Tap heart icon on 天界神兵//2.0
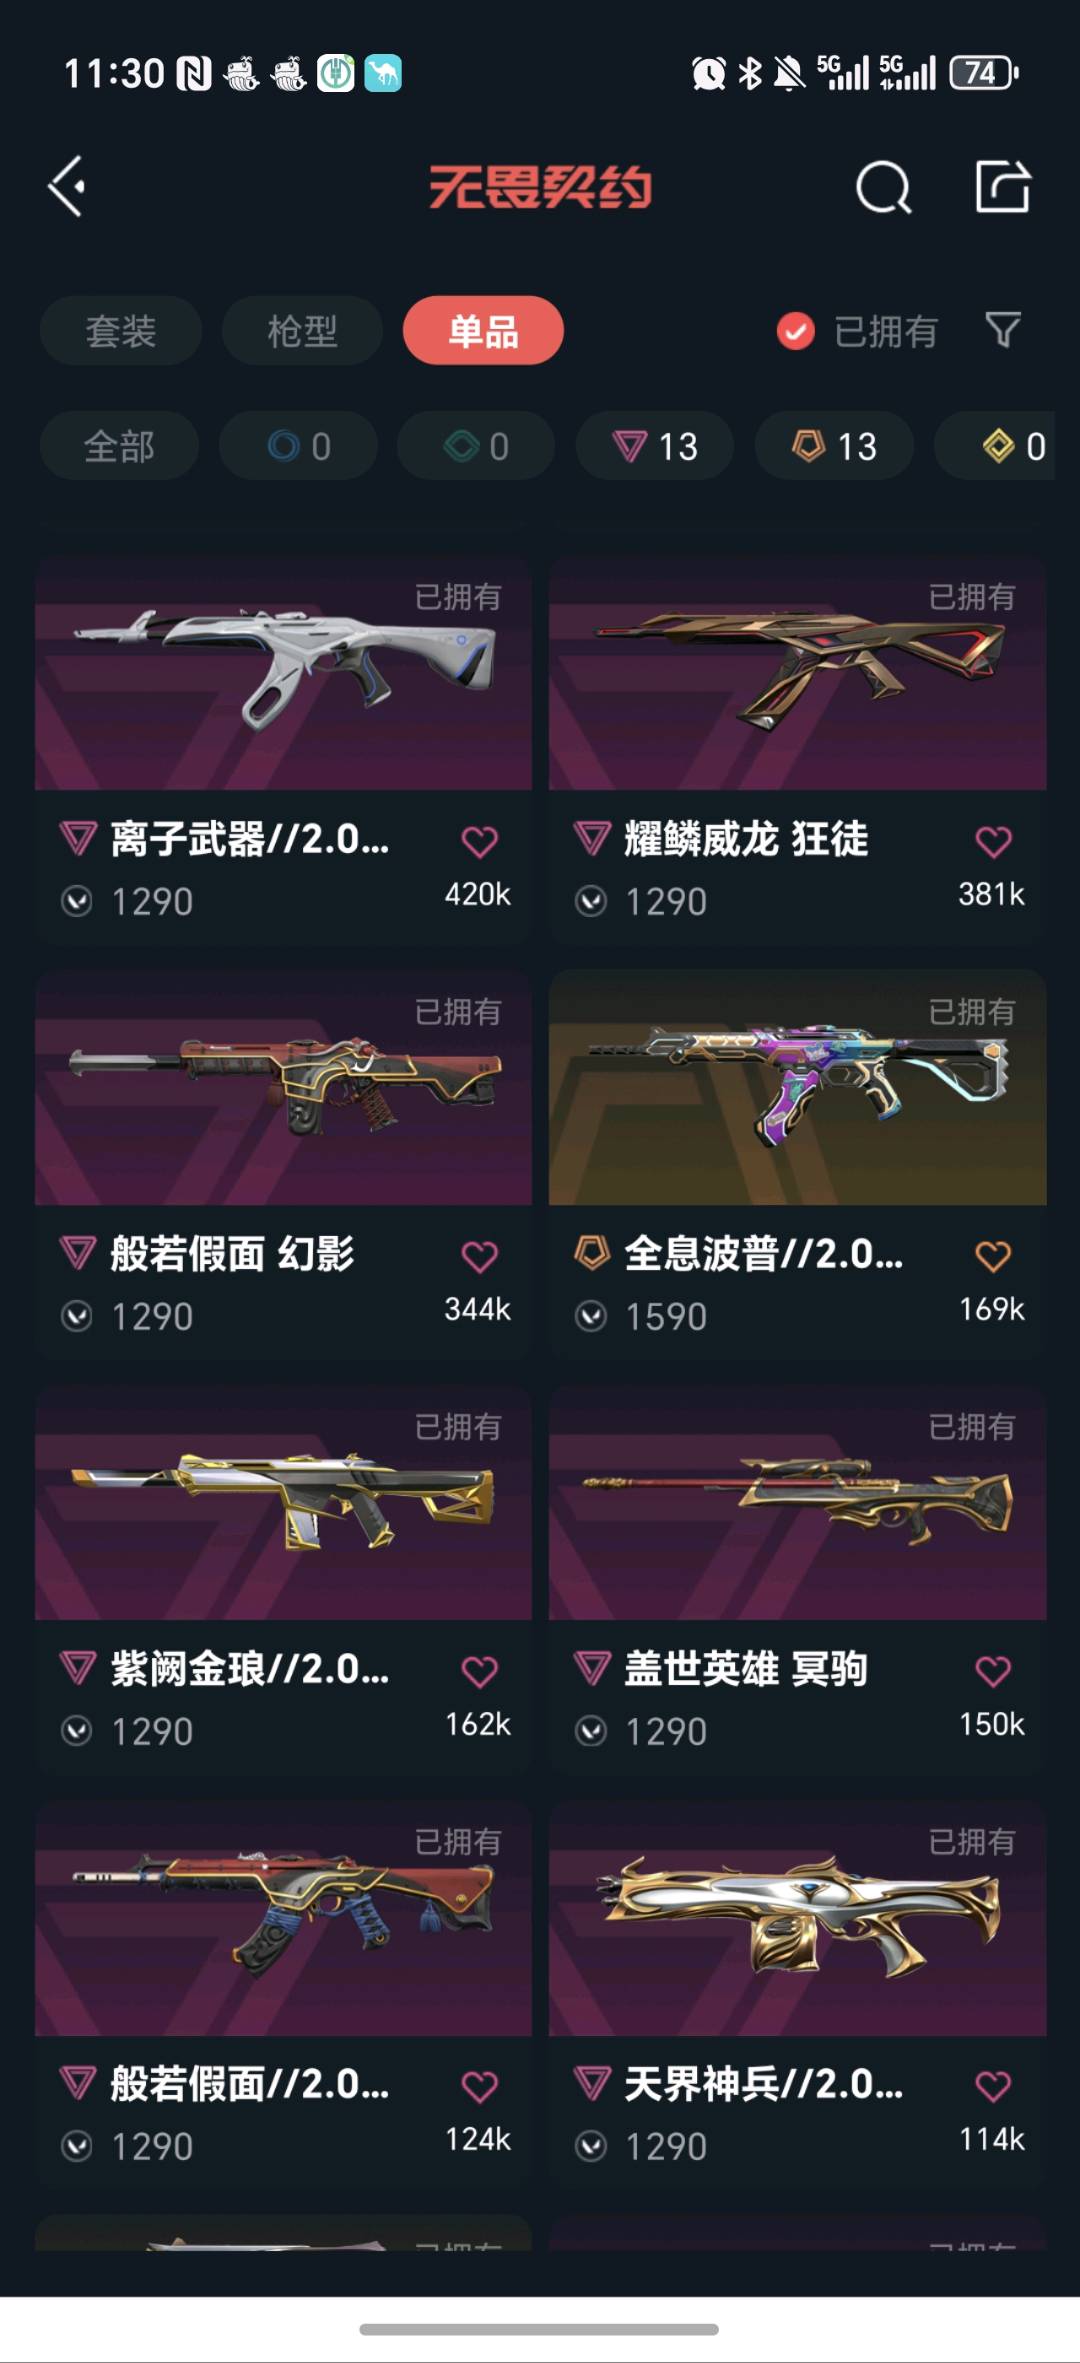The image size is (1080, 2363). pyautogui.click(x=993, y=2086)
